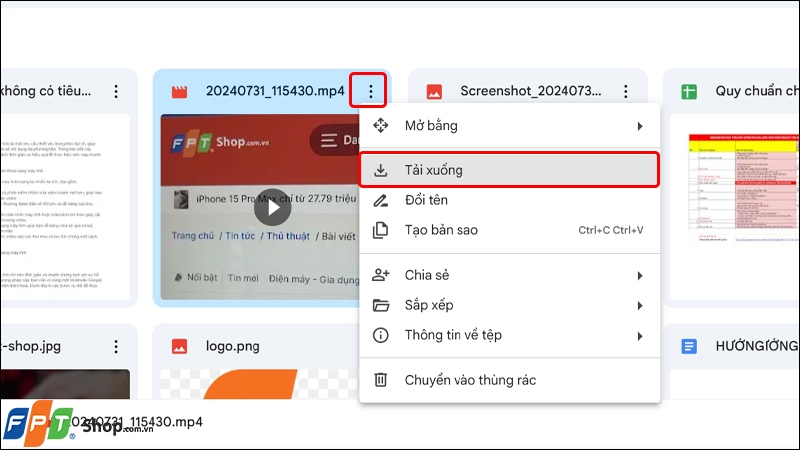Open the Quy chuẩn spreadsheet thumbnail

[735, 207]
